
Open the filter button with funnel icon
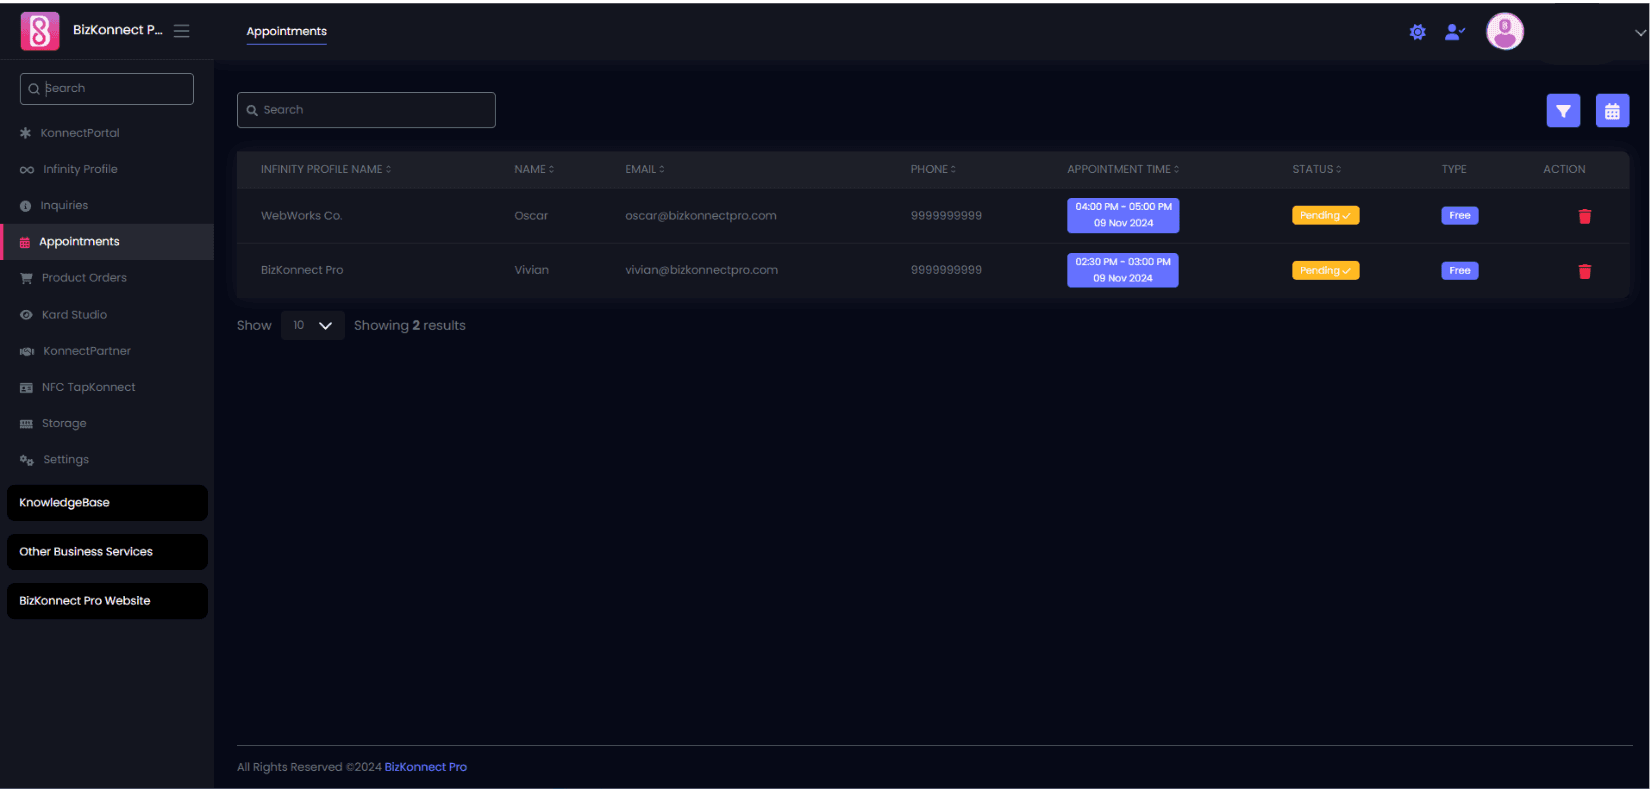[x=1563, y=111]
